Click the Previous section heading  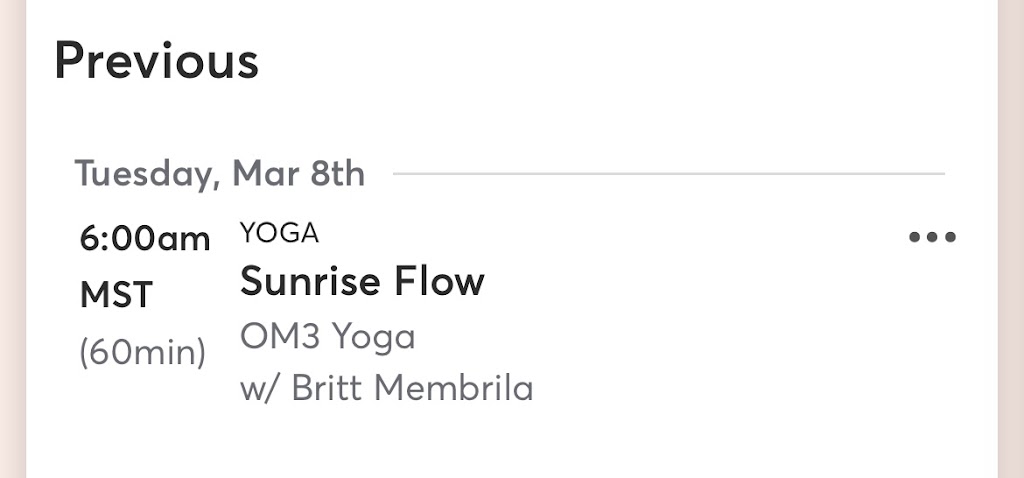(156, 61)
